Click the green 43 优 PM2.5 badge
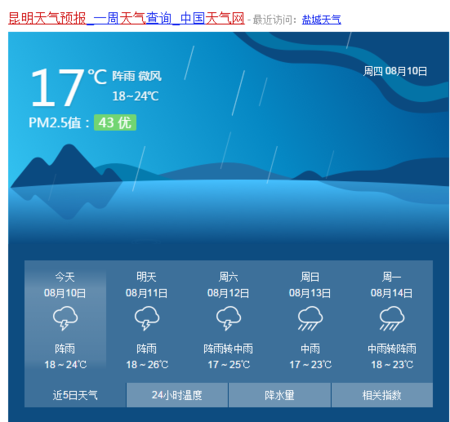The image size is (450, 422). tap(115, 122)
